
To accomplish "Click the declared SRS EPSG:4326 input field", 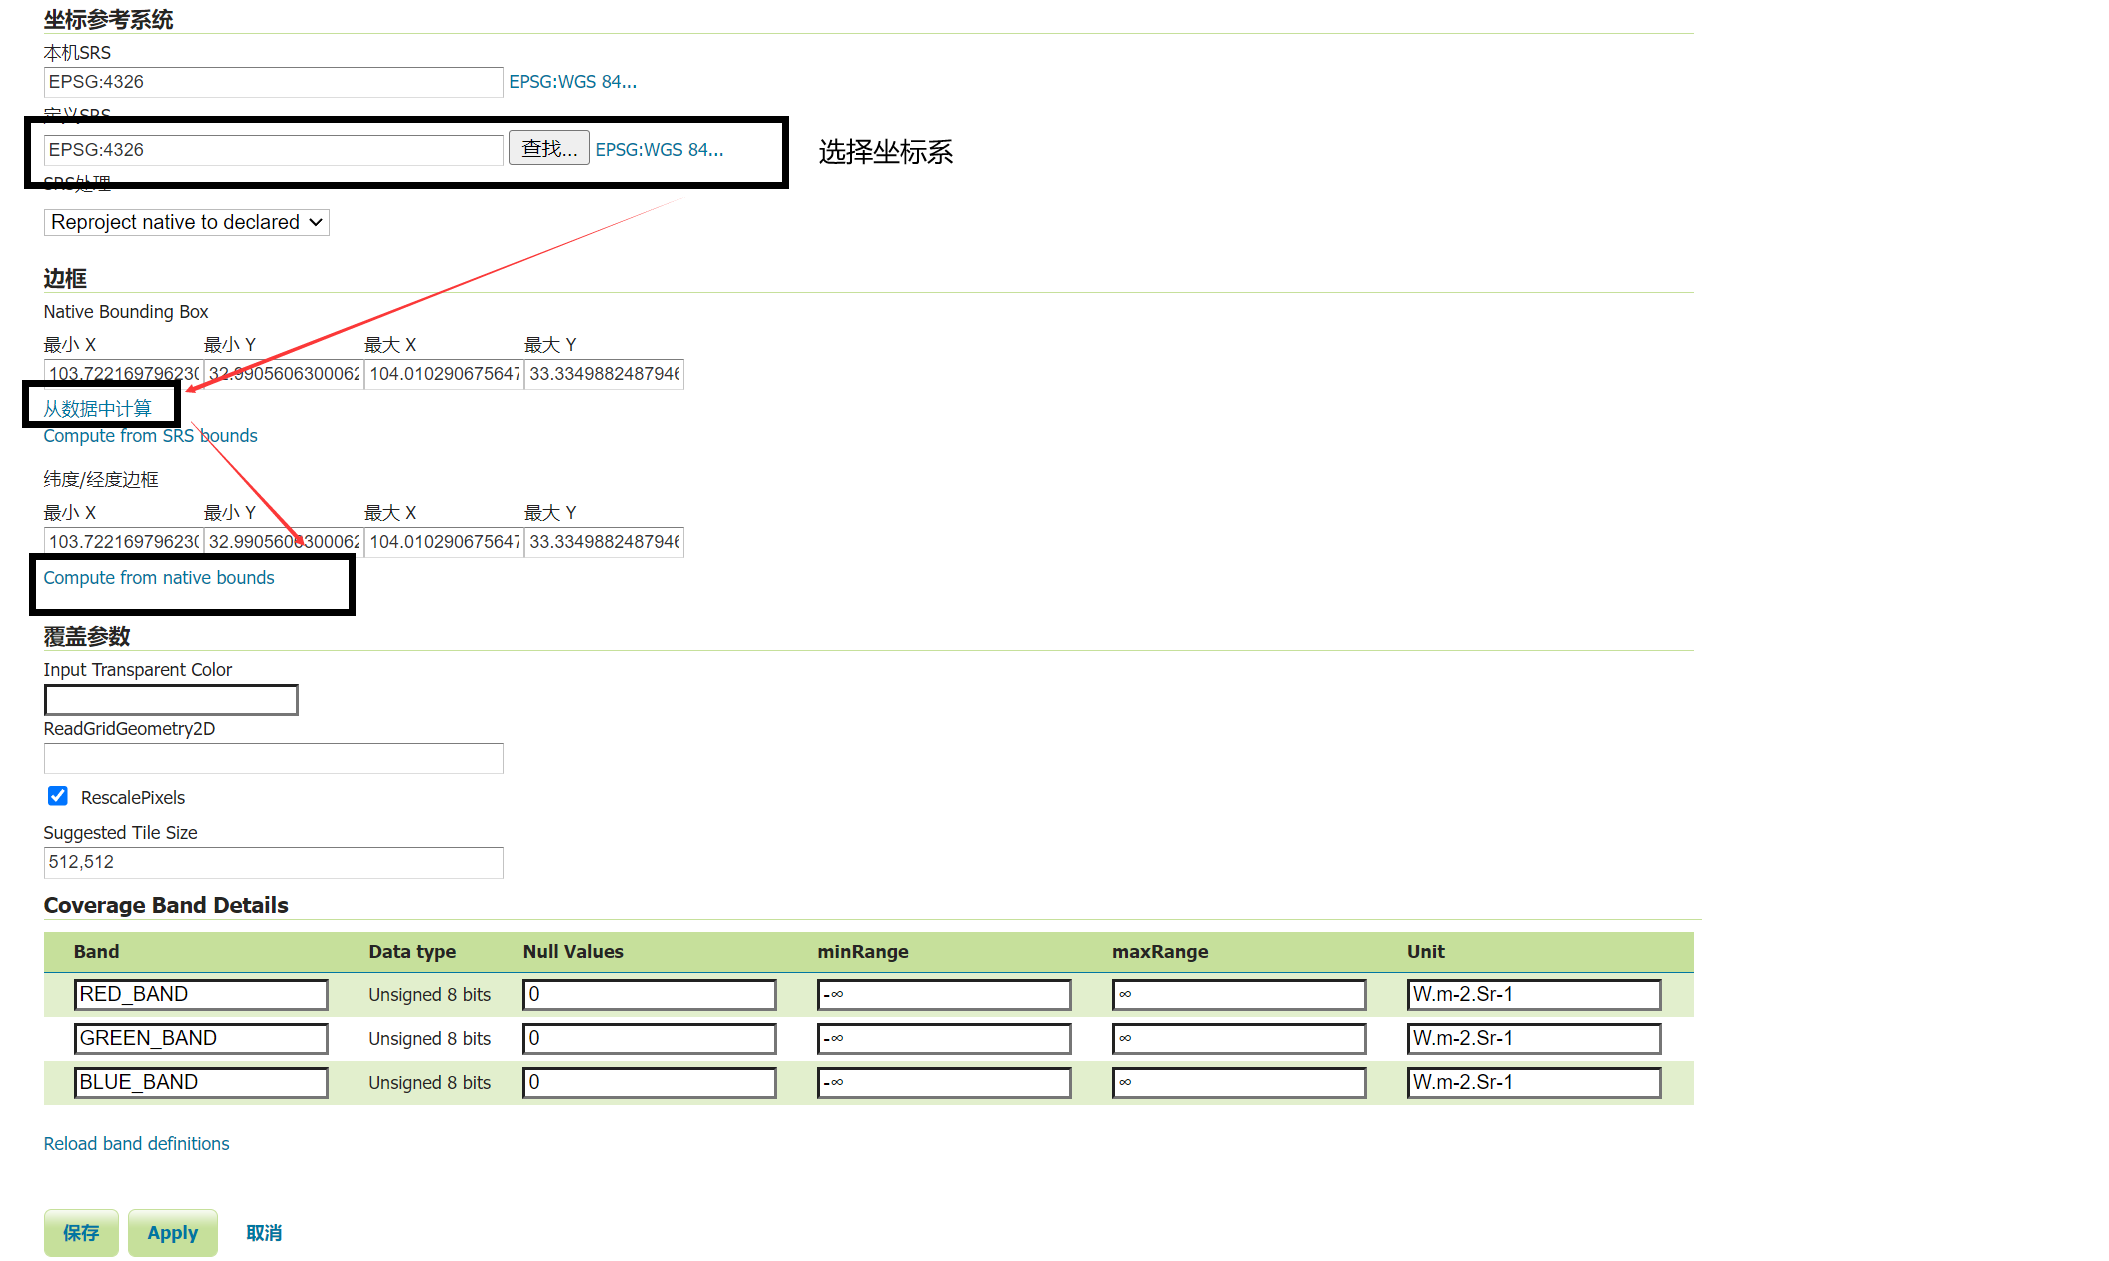I will [x=273, y=150].
